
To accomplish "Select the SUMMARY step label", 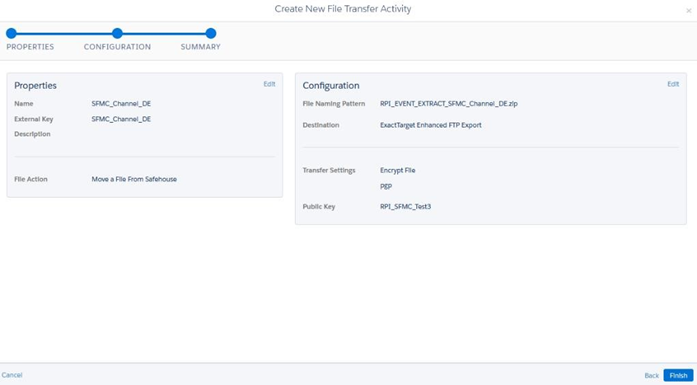I will coord(200,47).
